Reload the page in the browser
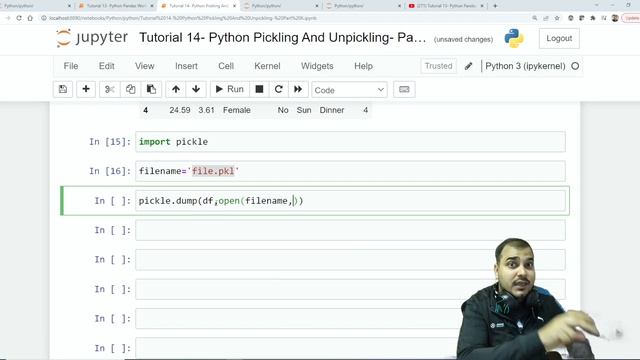Viewport: 640px width, 360px height. coord(19,18)
